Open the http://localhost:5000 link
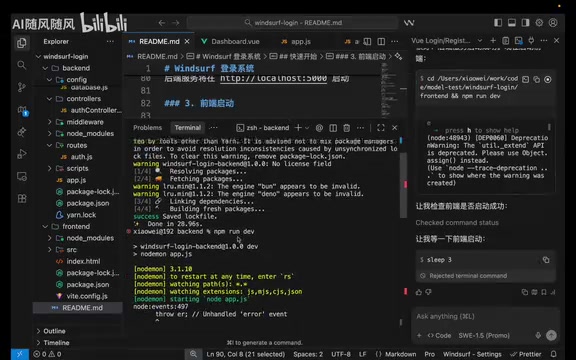Viewport: 576px width, 360px height. [x=273, y=78]
